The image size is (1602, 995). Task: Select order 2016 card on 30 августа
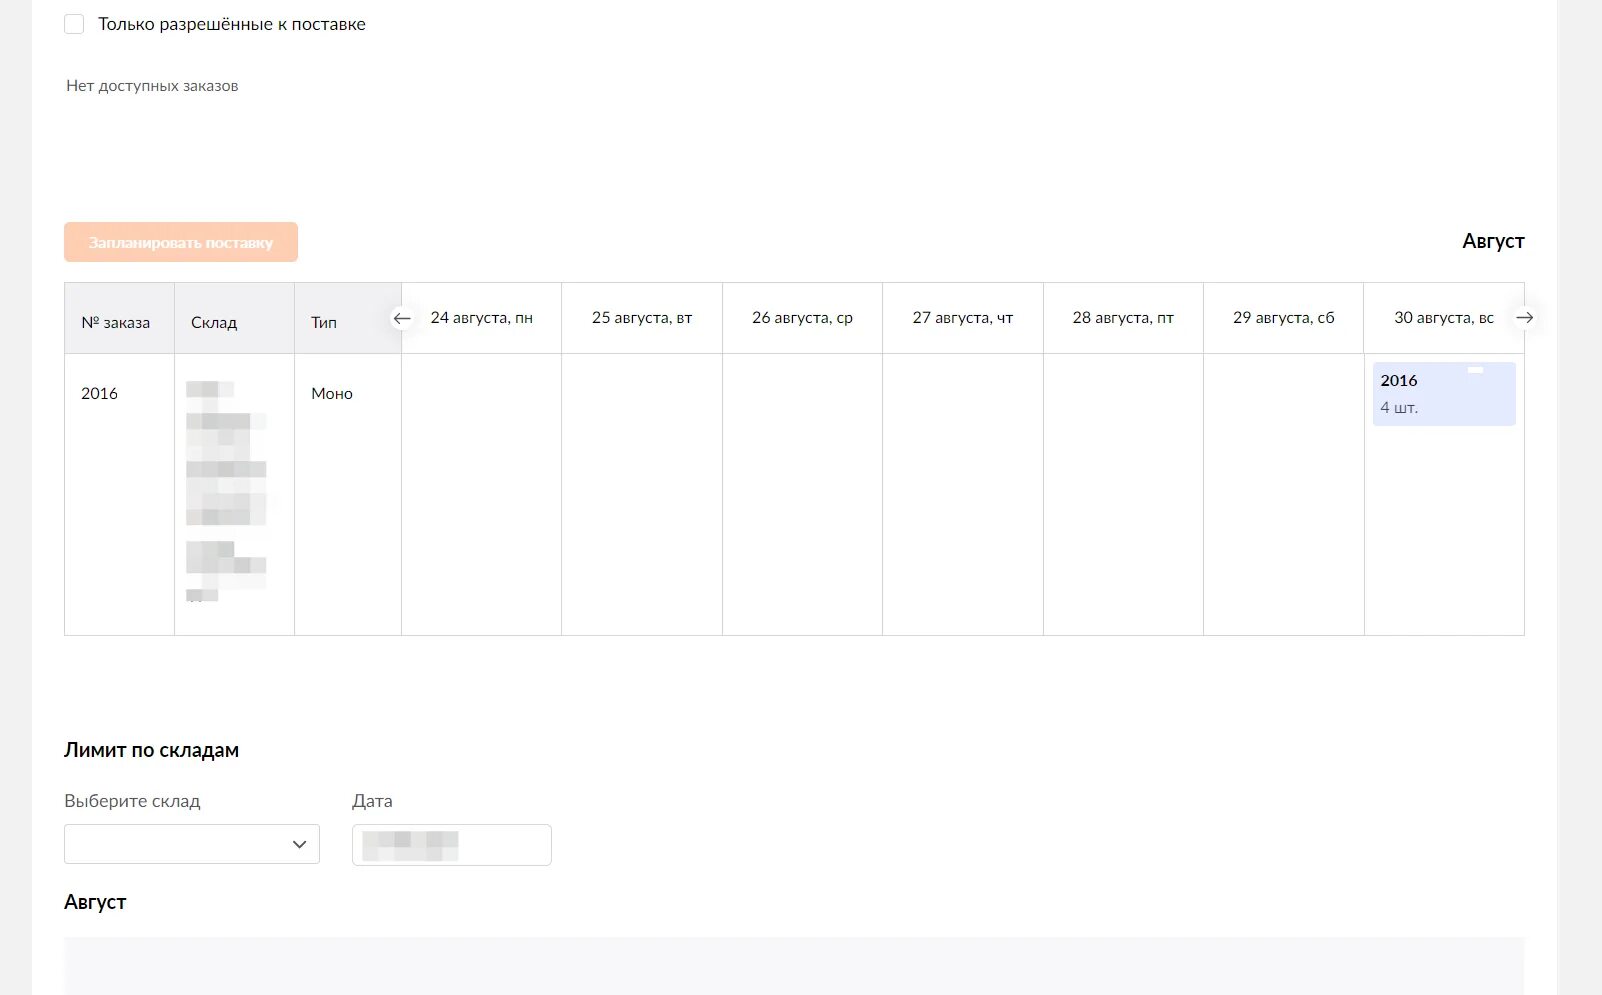point(1444,394)
